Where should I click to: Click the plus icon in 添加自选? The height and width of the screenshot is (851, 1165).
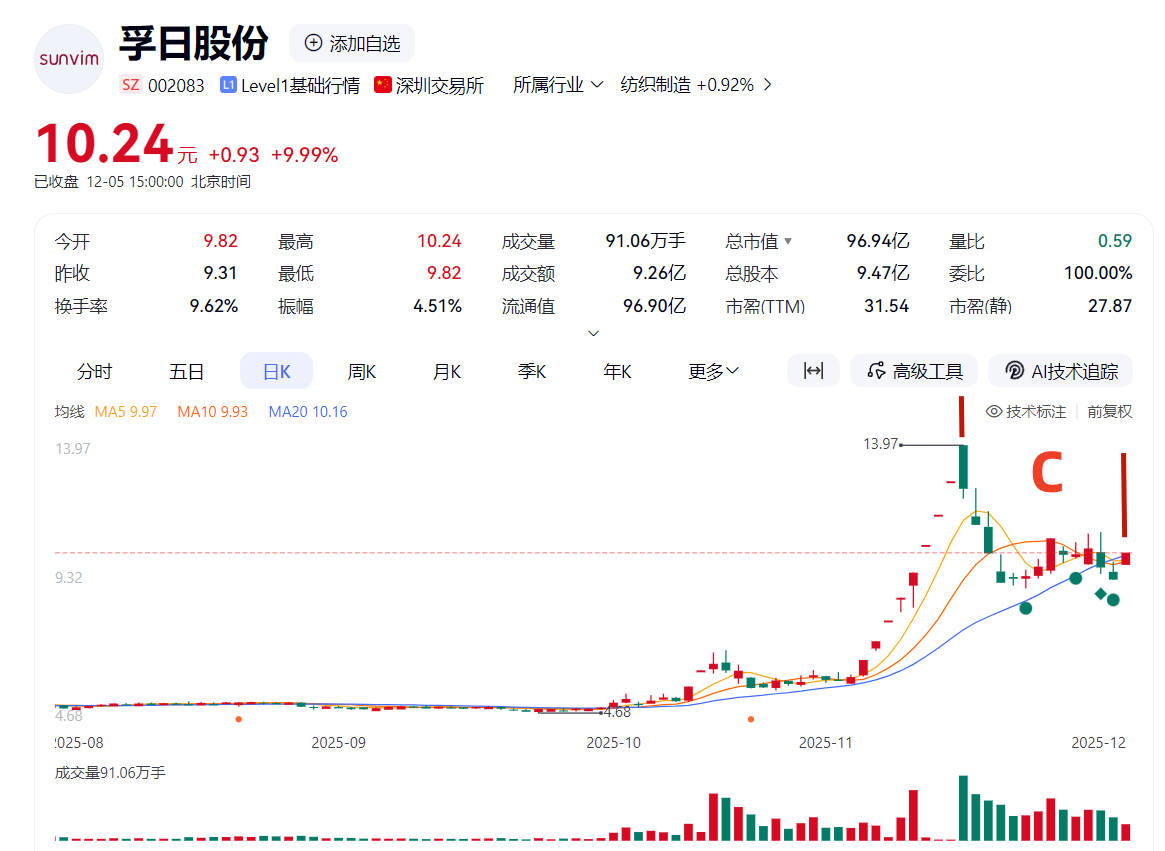314,43
